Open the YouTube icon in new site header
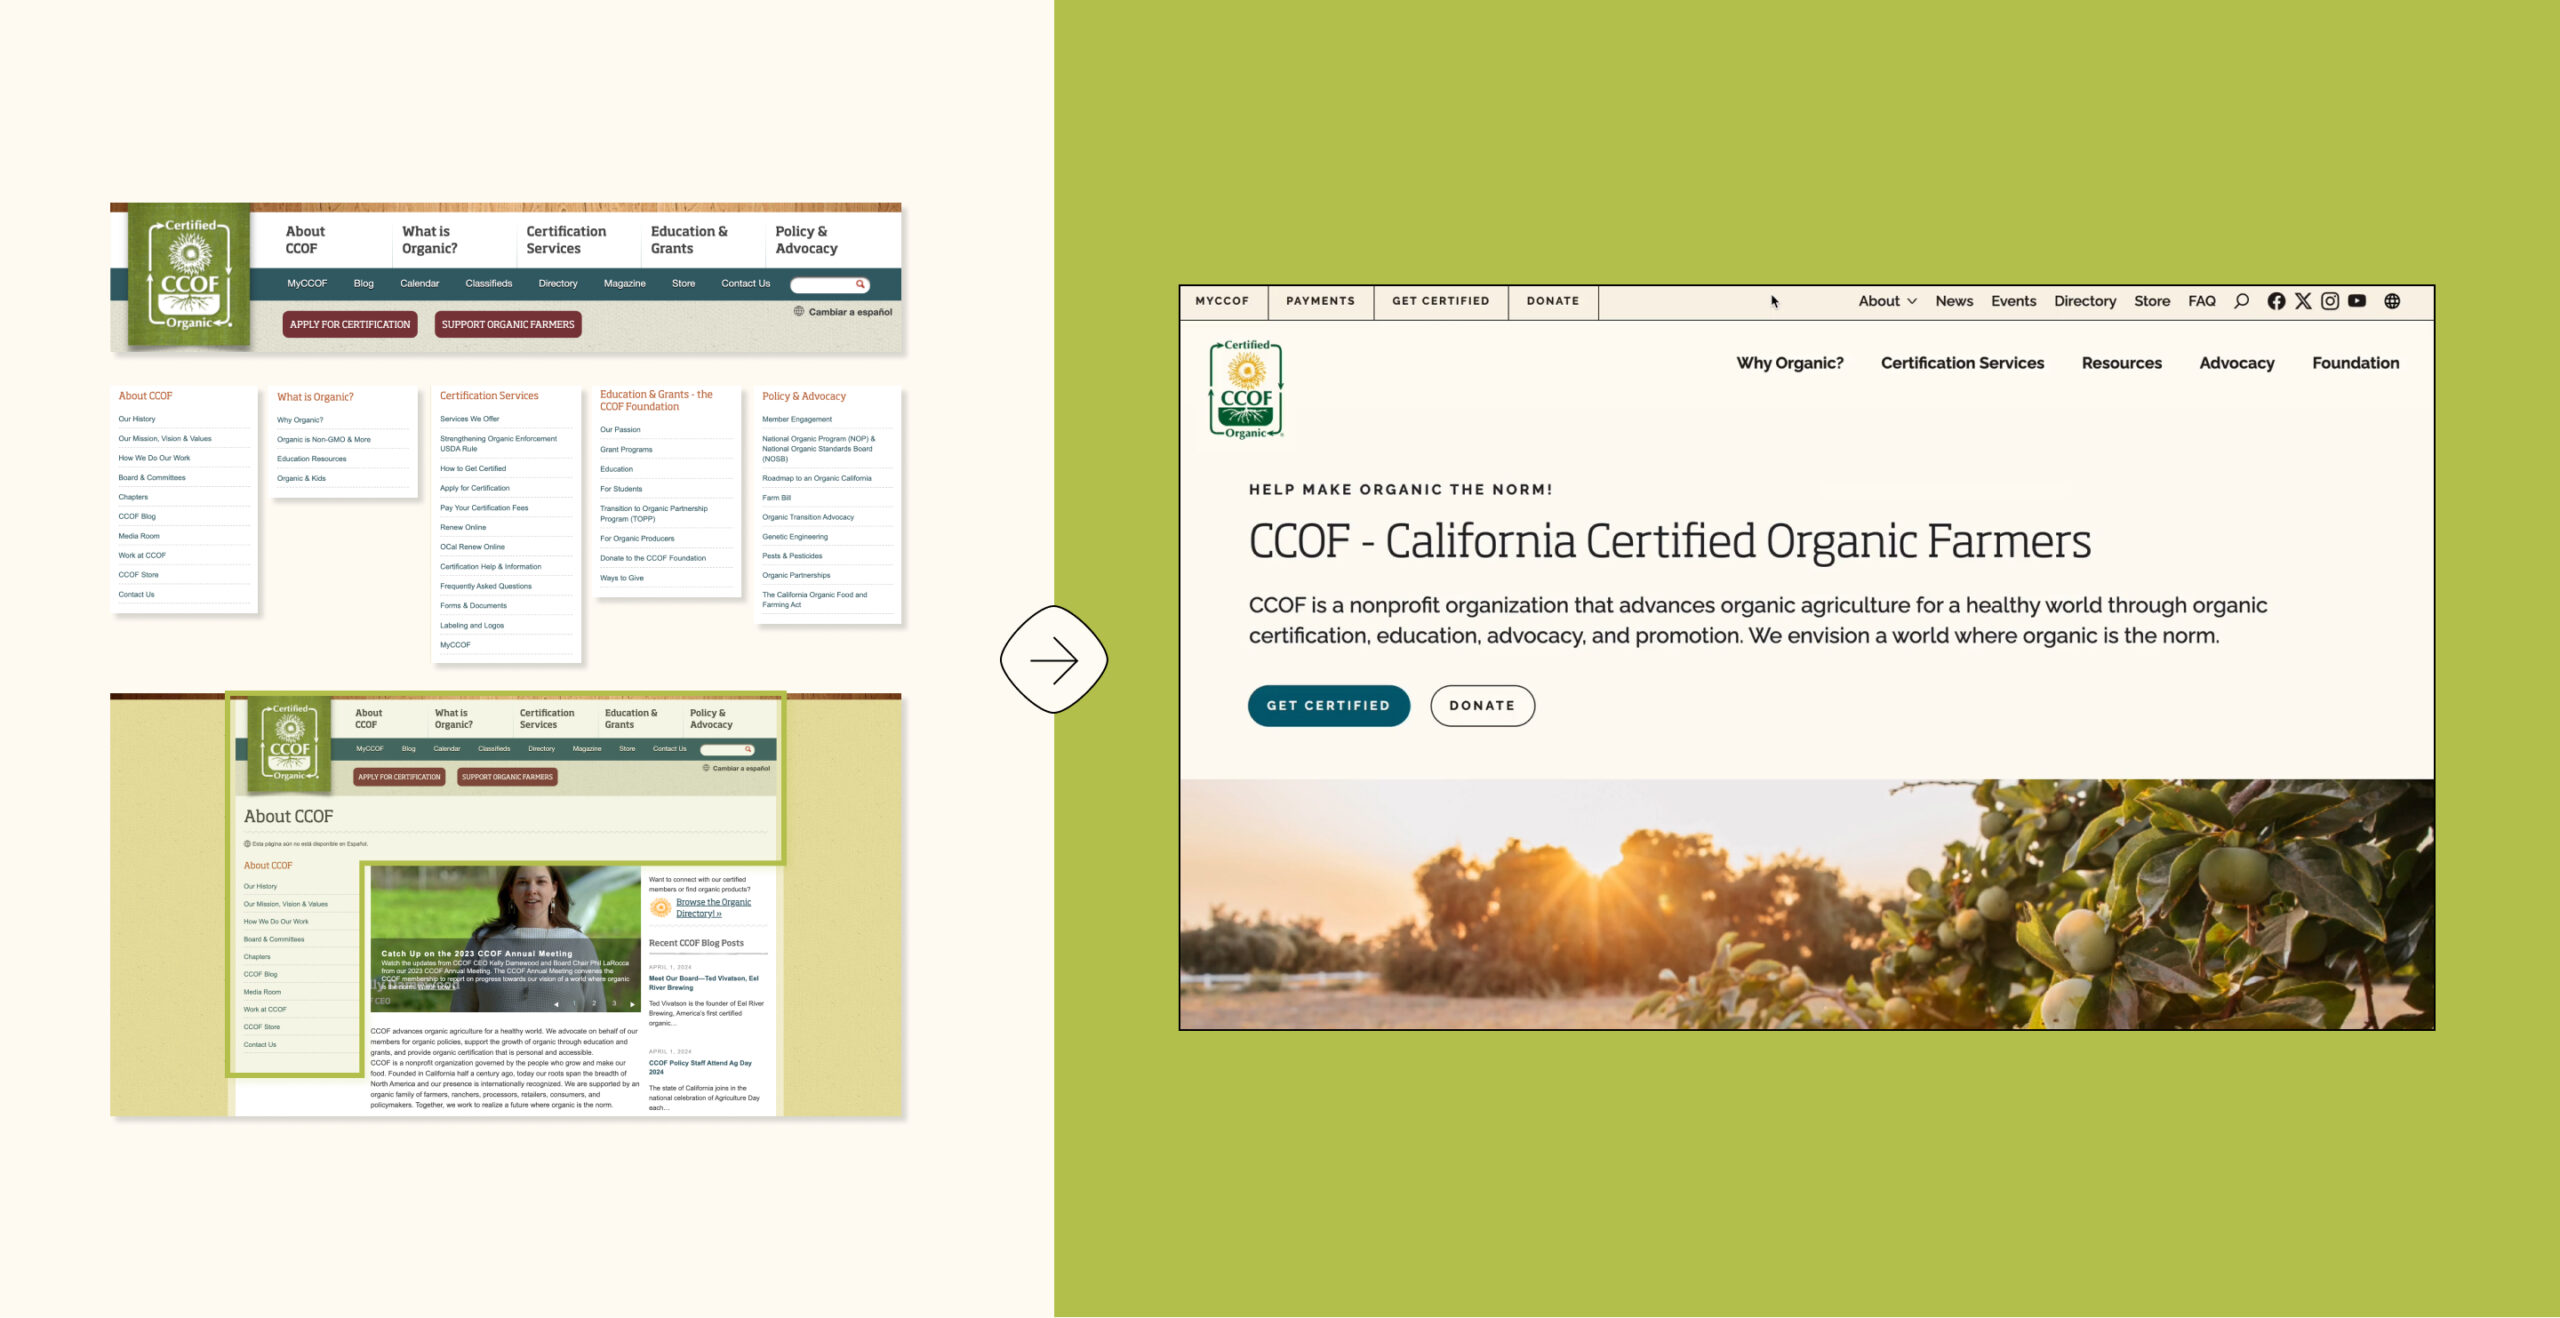Screen dimensions: 2560x1318 (x=2357, y=301)
